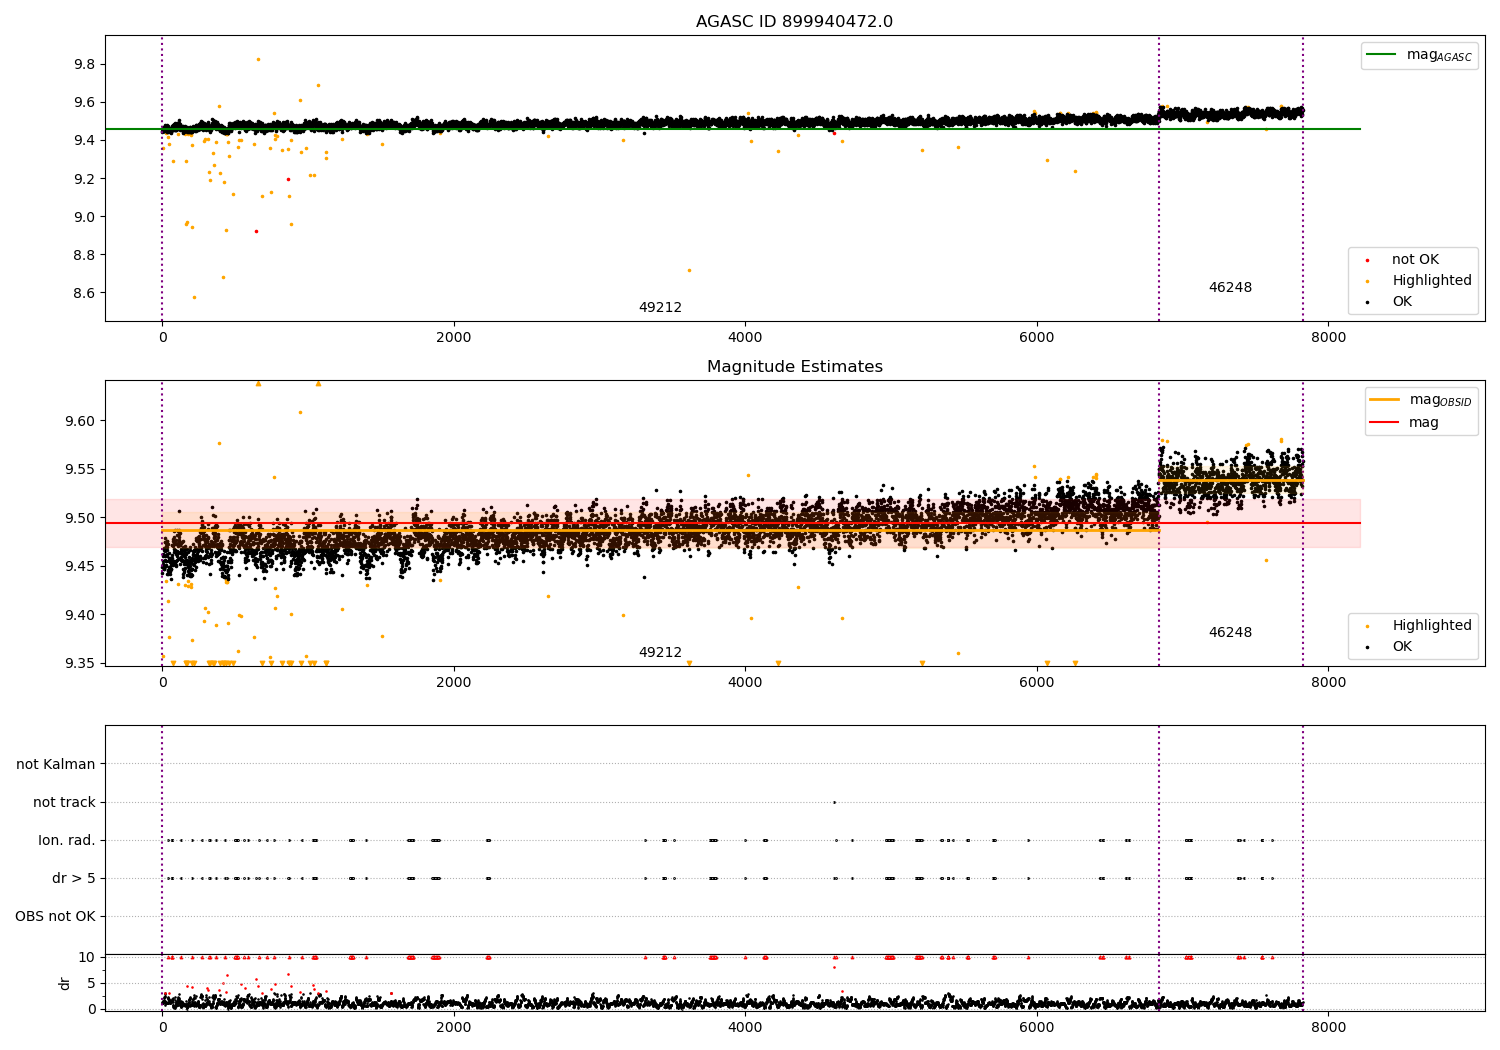Click the '9.35' y-axis tick label
This screenshot has height=1050, width=1500.
coord(81,664)
